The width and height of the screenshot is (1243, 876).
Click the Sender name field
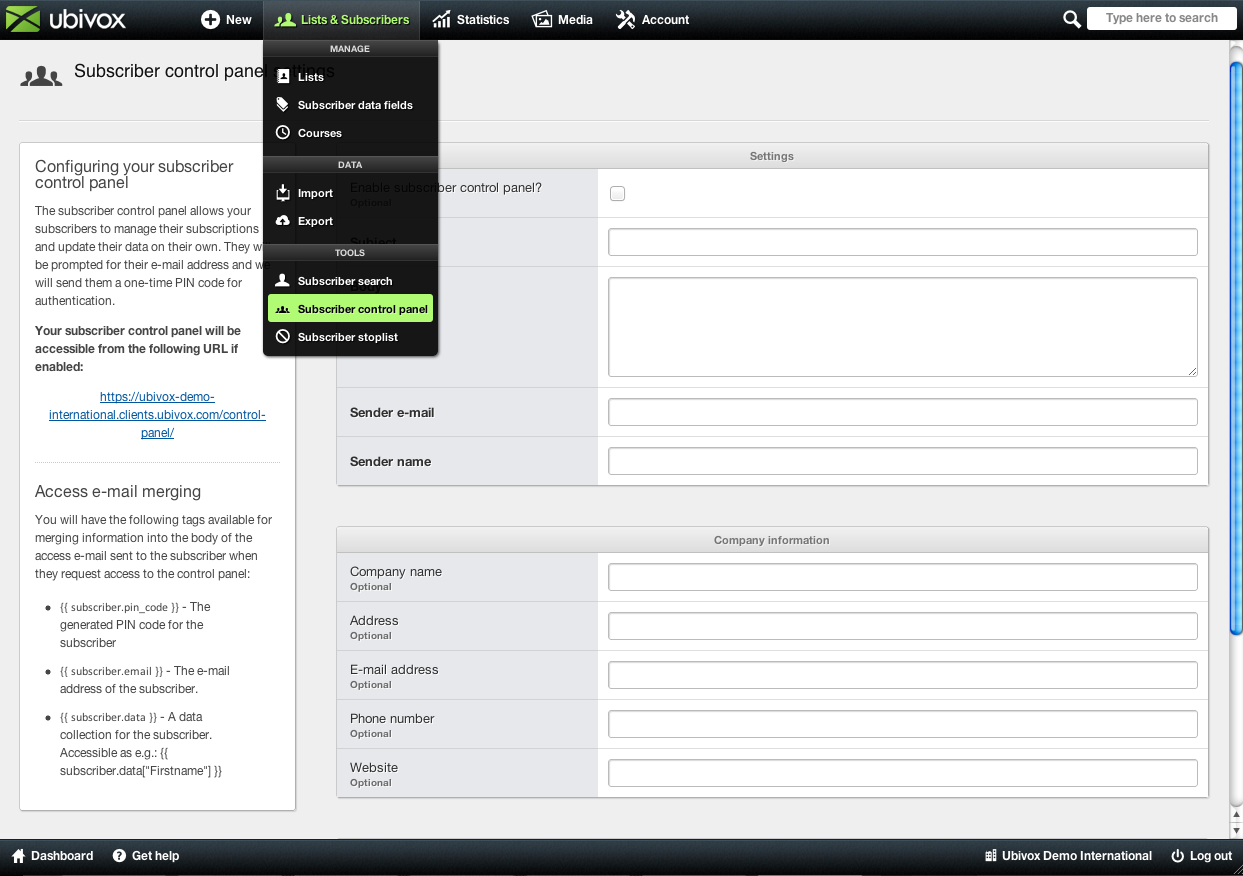(x=903, y=461)
